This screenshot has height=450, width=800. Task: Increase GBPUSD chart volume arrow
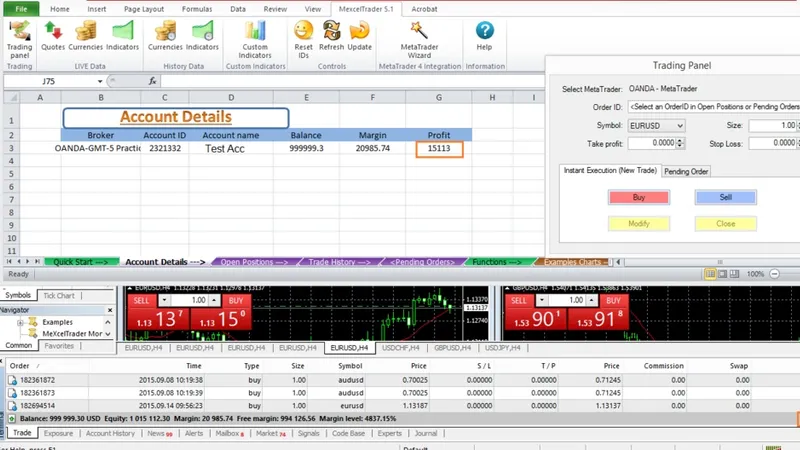[x=591, y=301]
